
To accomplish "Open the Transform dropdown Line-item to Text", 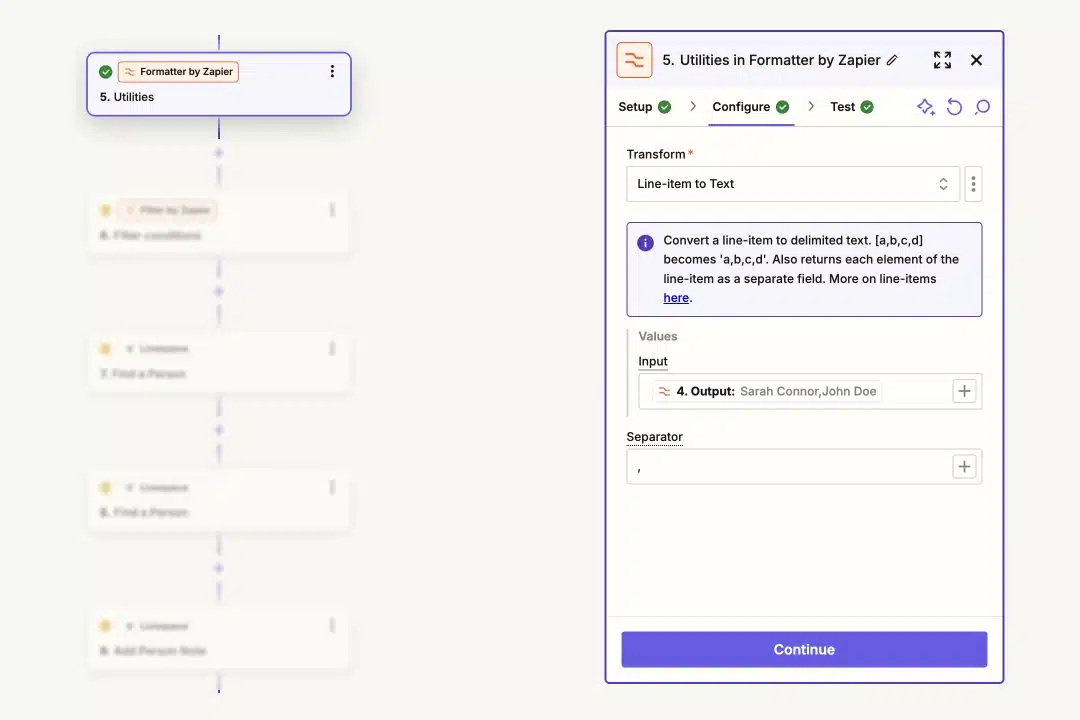I will point(793,184).
